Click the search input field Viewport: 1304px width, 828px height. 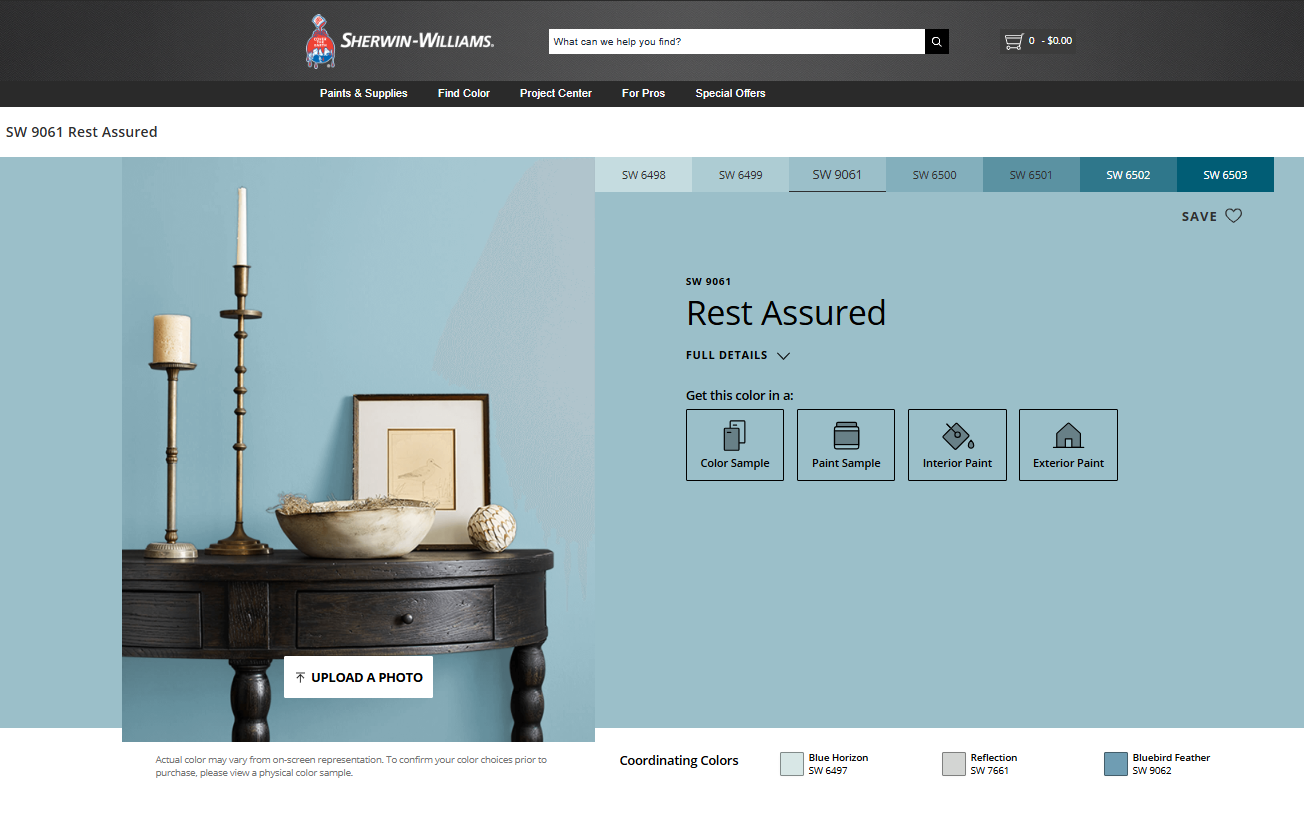point(736,42)
